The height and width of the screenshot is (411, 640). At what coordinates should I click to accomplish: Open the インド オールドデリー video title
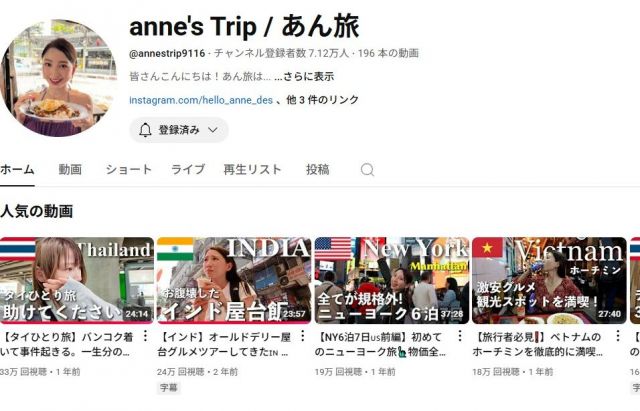tap(224, 344)
